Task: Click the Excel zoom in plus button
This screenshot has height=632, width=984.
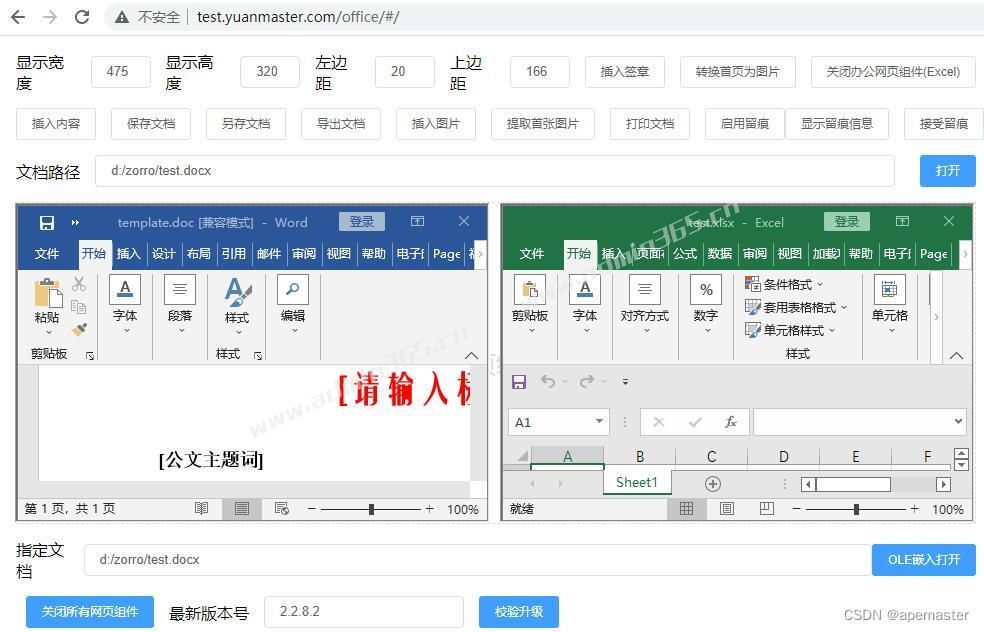Action: pyautogui.click(x=914, y=509)
